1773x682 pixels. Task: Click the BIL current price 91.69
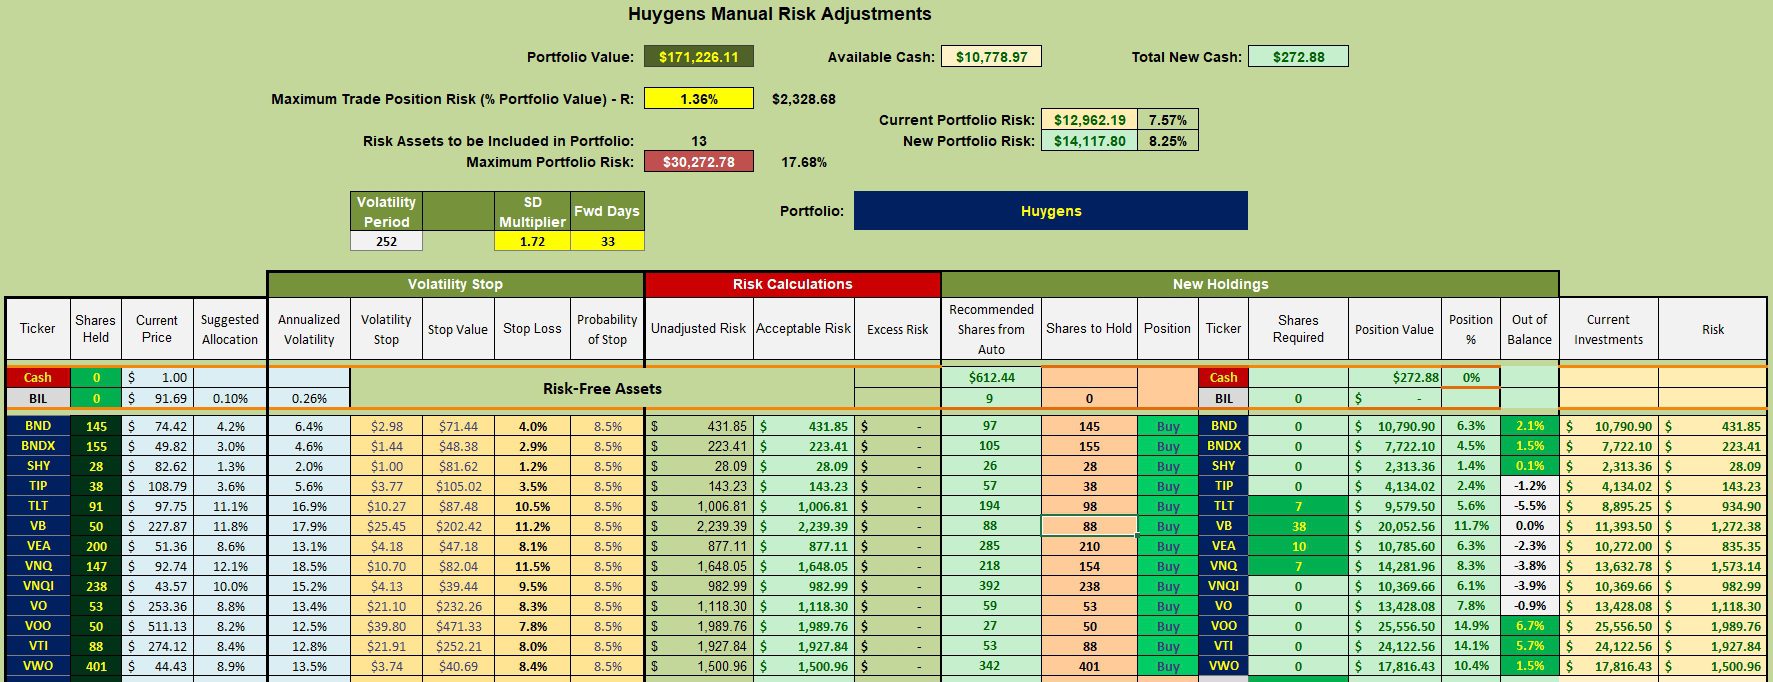click(157, 398)
